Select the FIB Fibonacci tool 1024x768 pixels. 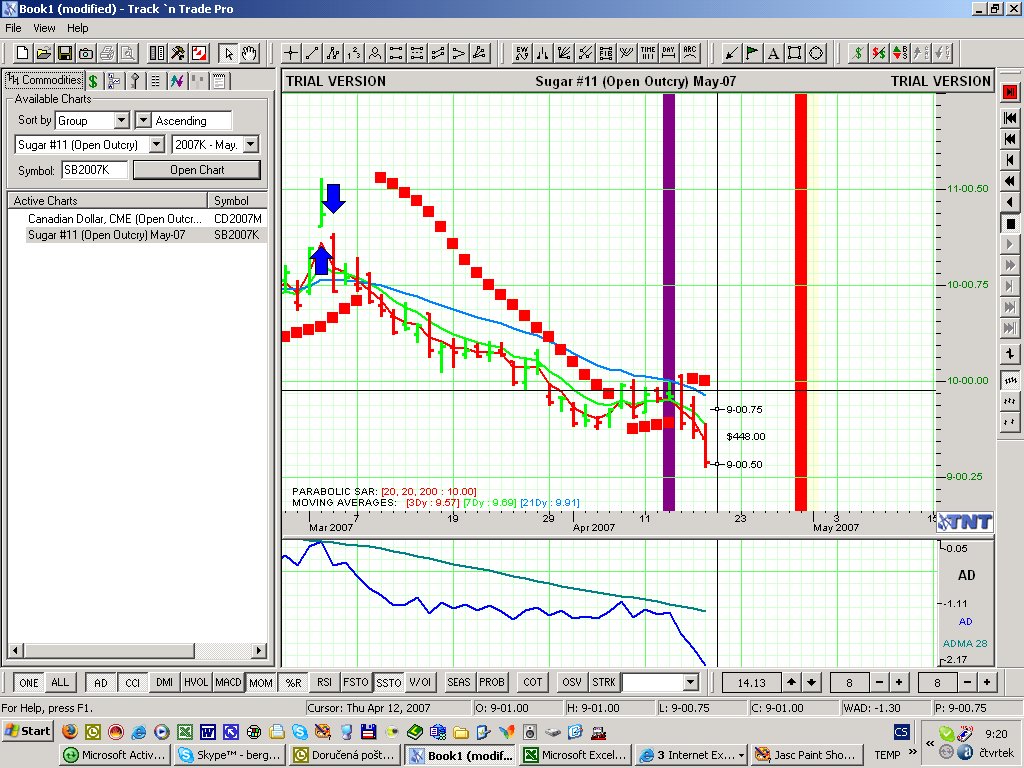pos(605,53)
